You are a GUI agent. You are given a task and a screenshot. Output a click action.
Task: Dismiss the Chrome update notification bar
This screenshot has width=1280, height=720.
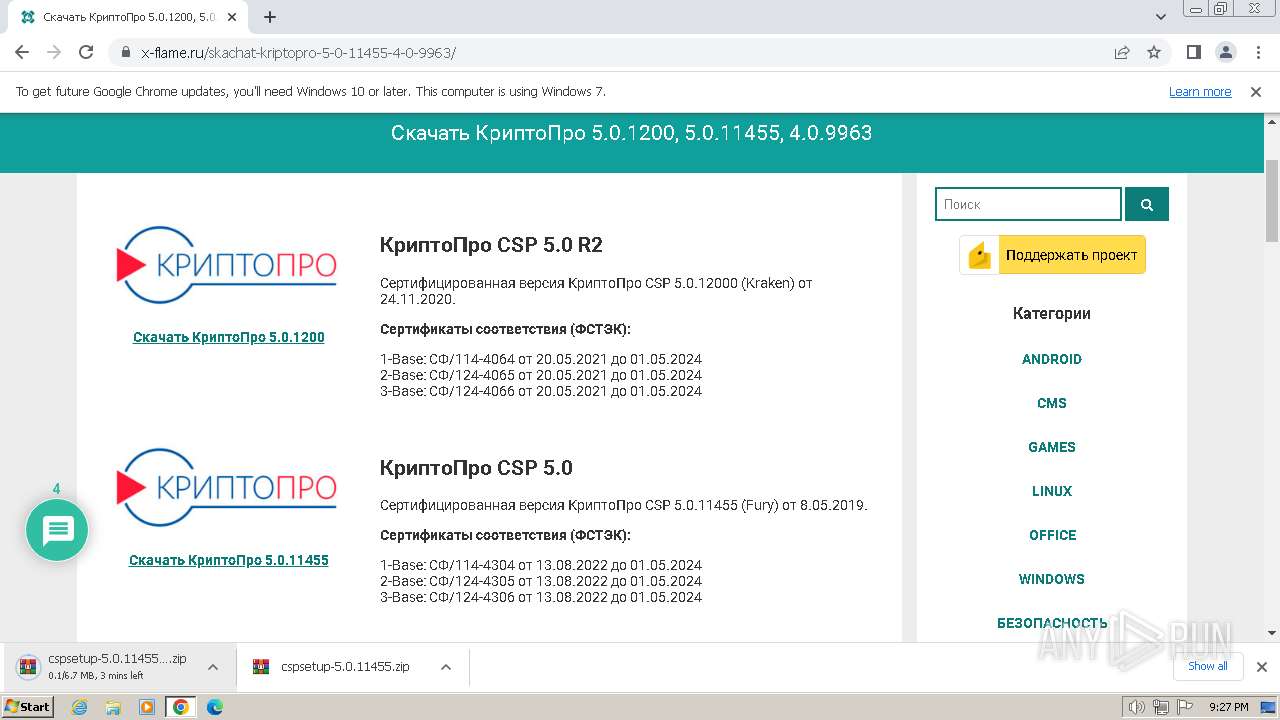tap(1256, 92)
